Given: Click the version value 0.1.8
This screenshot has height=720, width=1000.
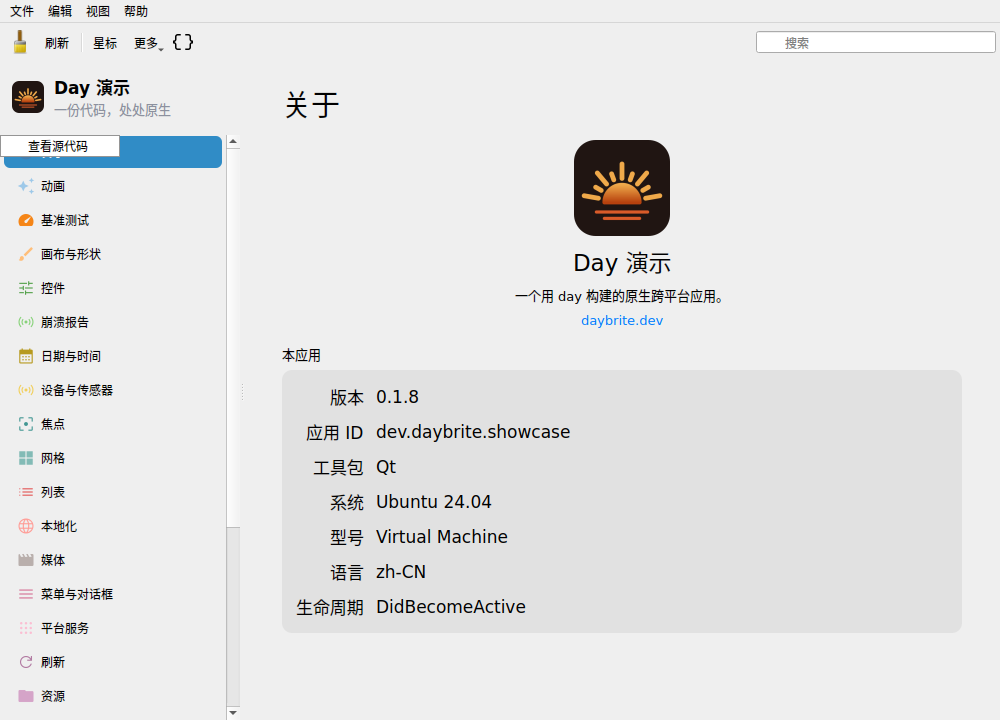Looking at the screenshot, I should coord(397,397).
